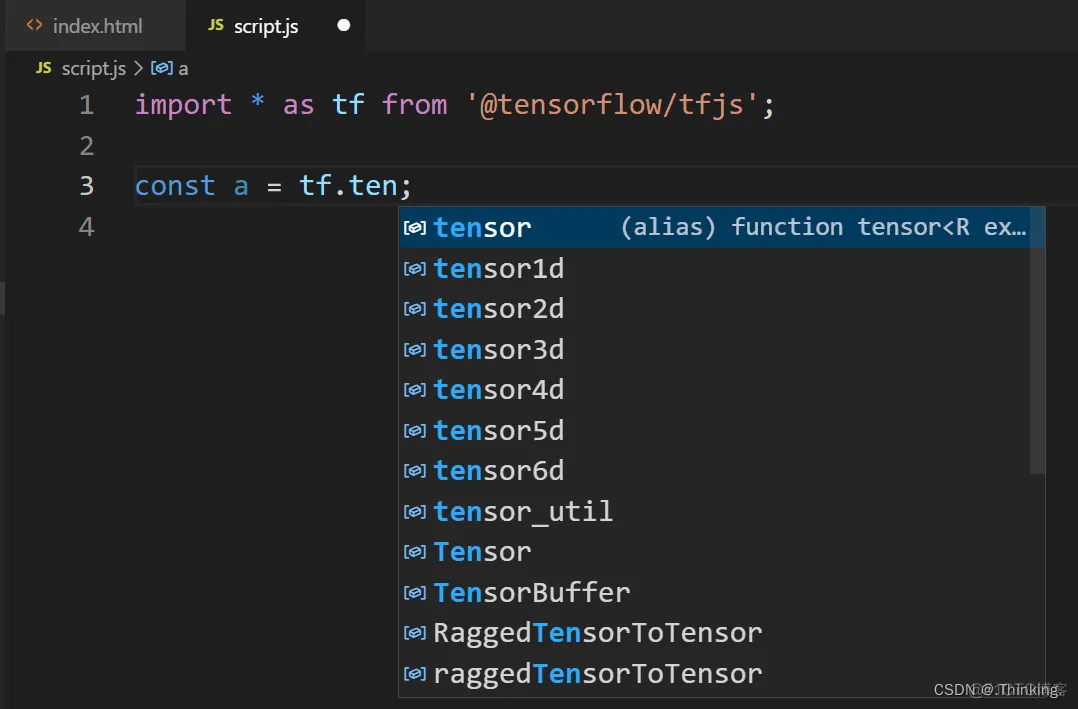Click the variable icon in the breadcrumb
The image size is (1078, 709).
(162, 68)
